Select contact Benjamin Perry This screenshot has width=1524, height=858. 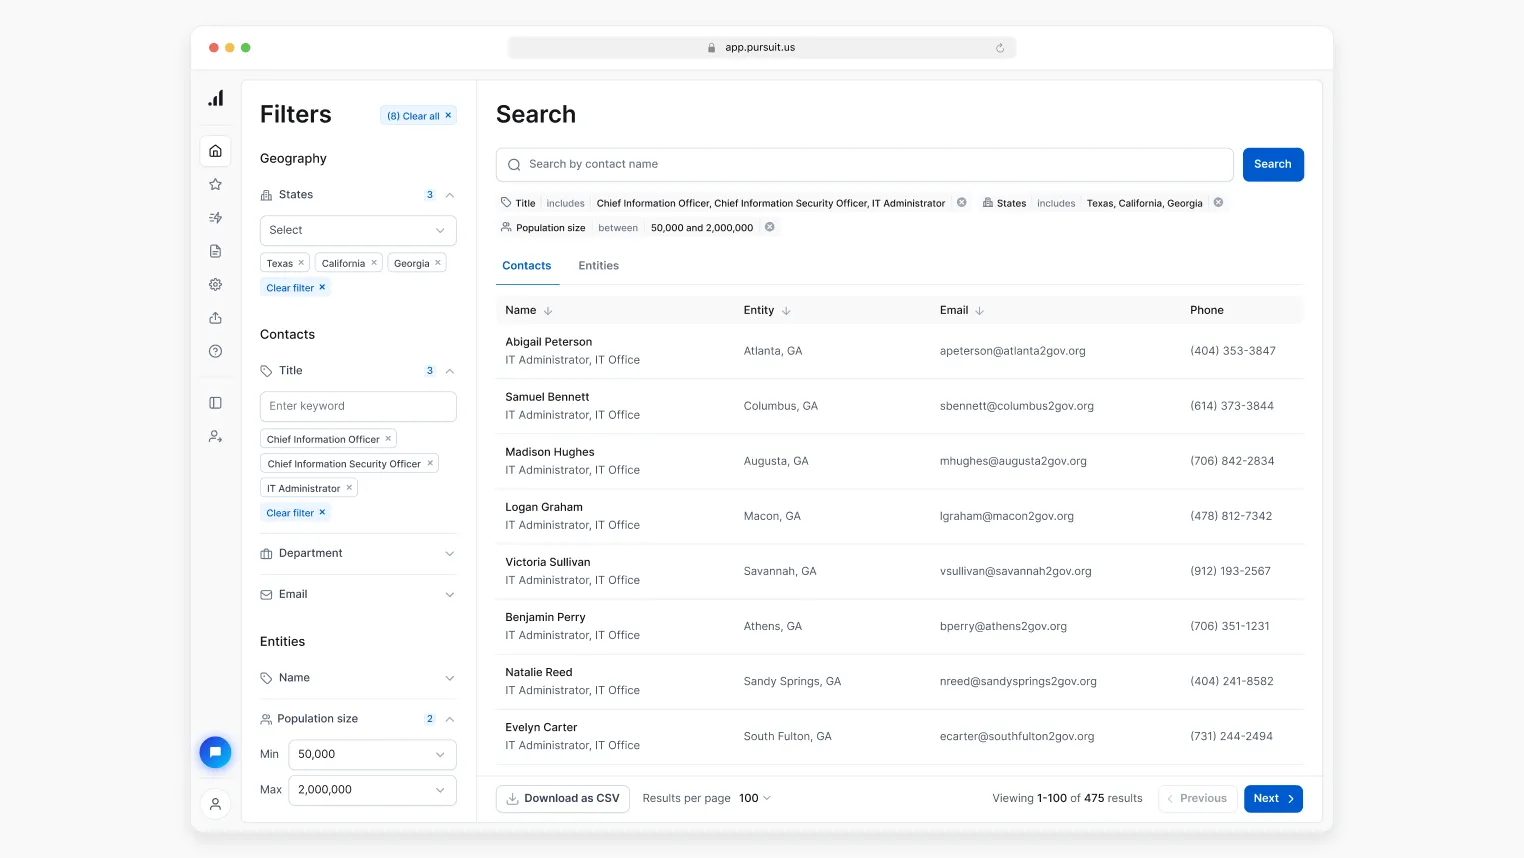545,617
